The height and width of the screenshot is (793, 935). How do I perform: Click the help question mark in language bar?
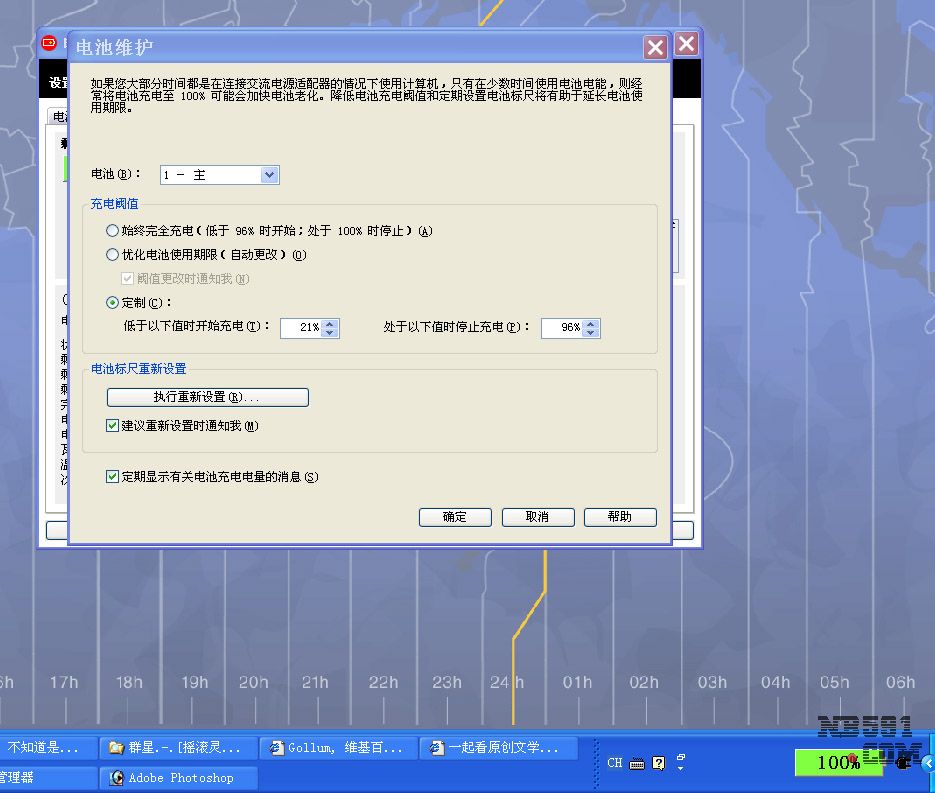[x=659, y=763]
